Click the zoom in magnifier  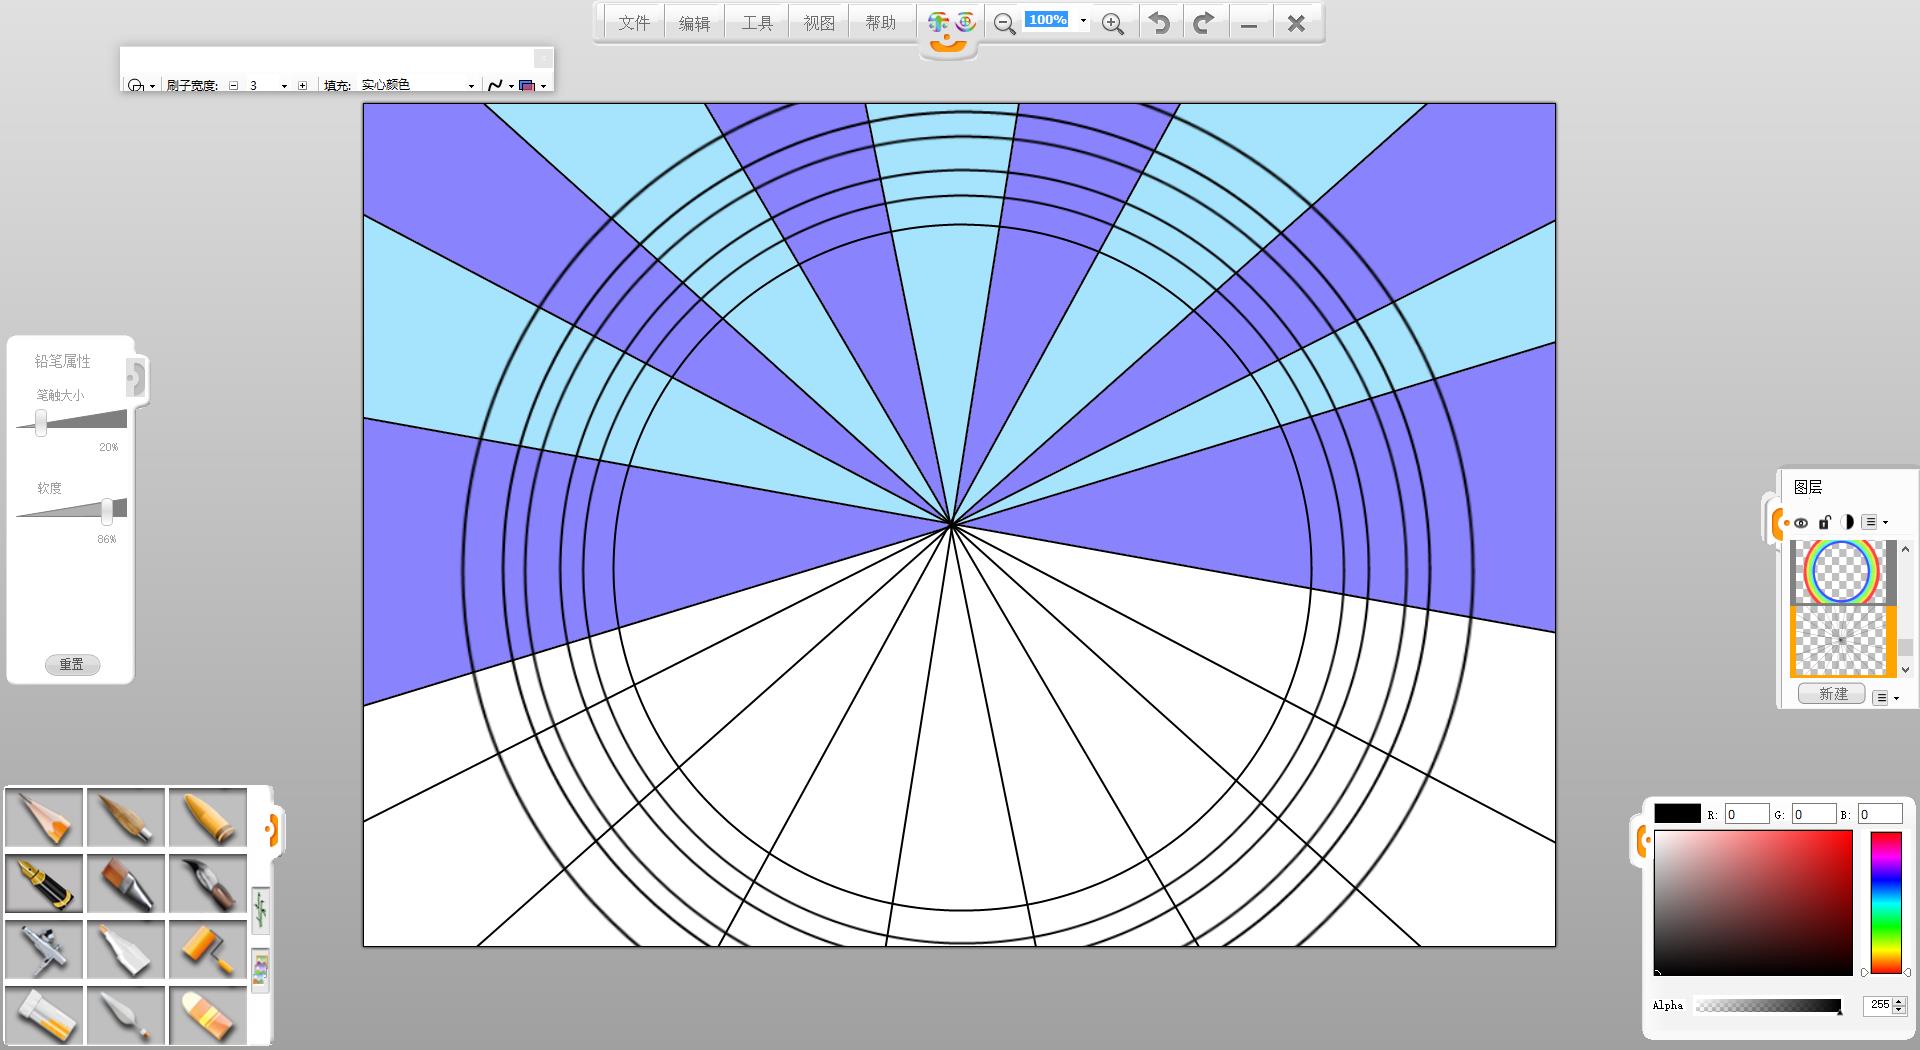pos(1112,24)
